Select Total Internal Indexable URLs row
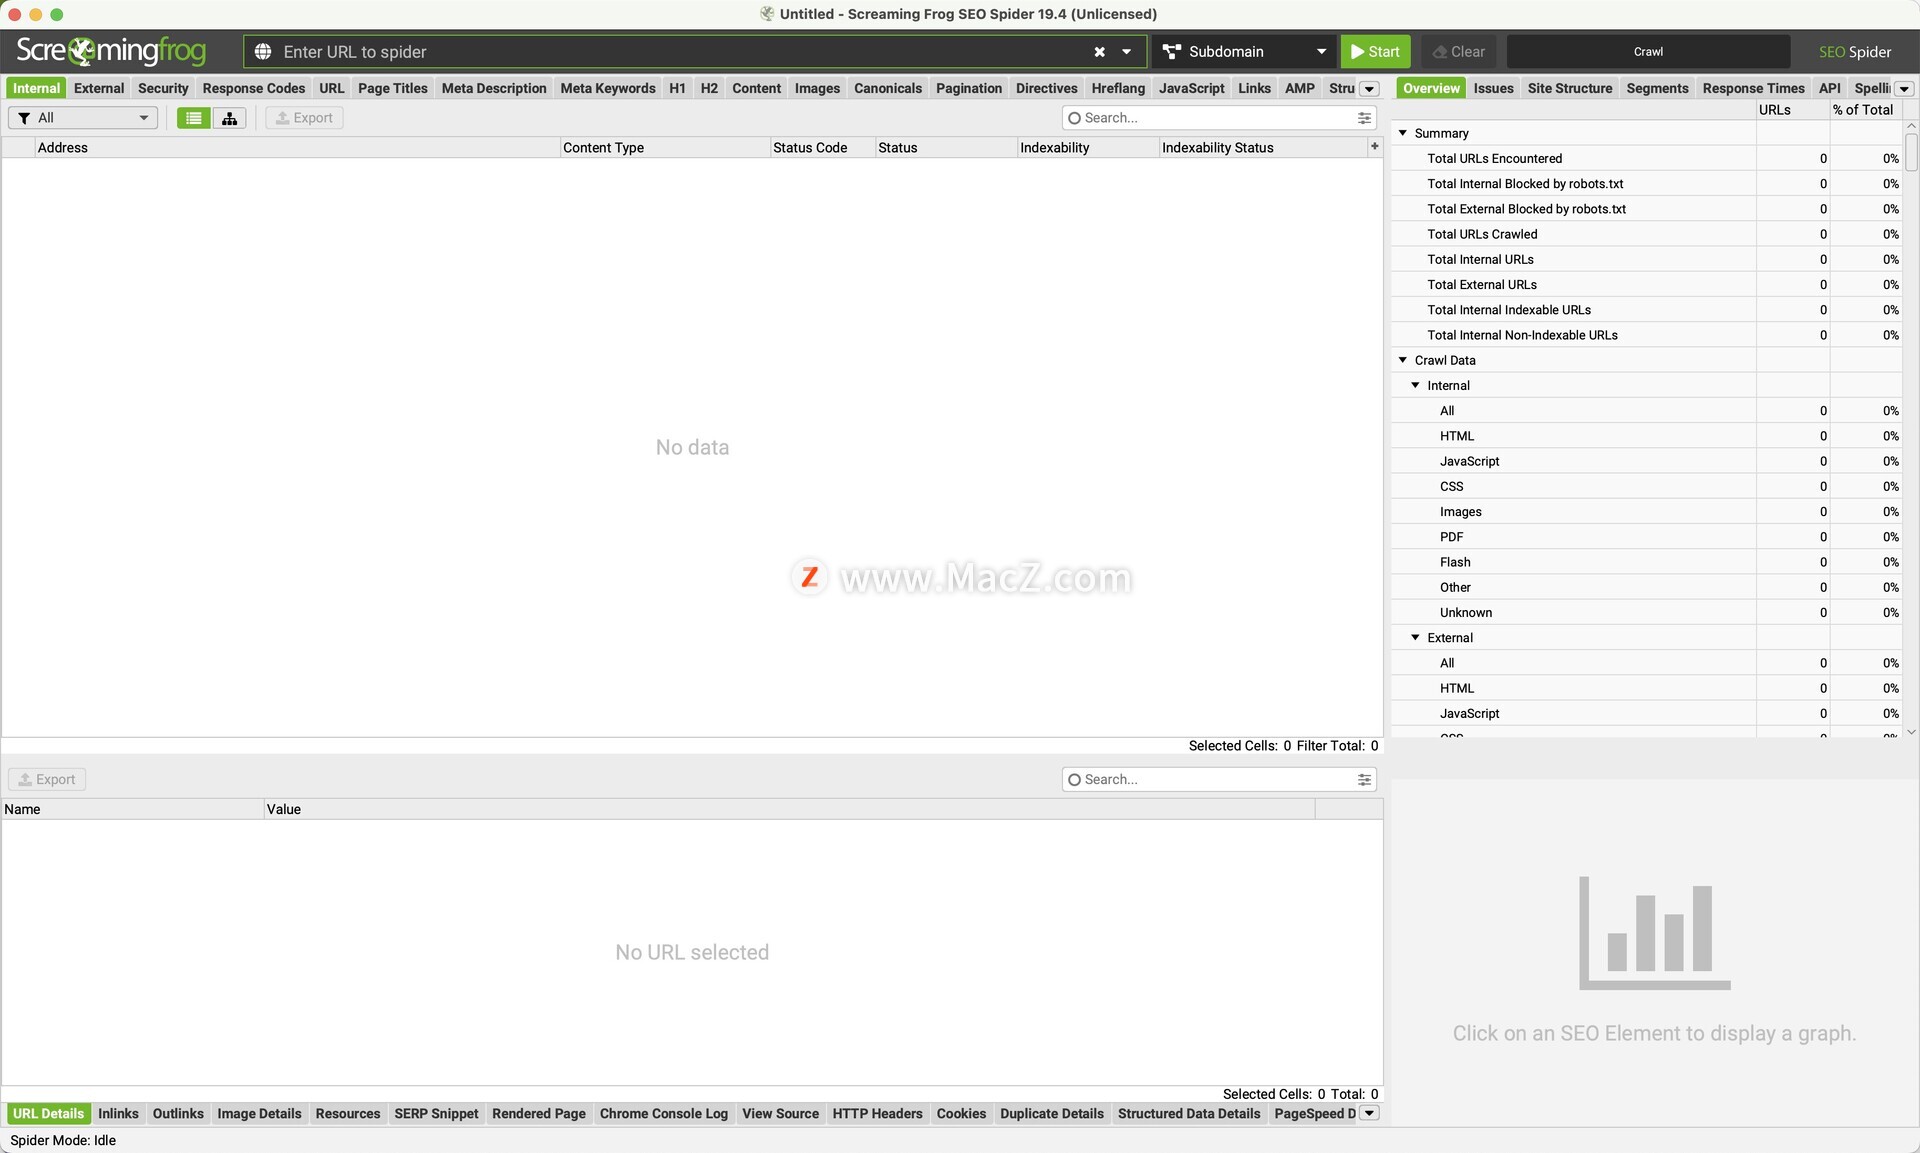The image size is (1920, 1153). pos(1647,310)
